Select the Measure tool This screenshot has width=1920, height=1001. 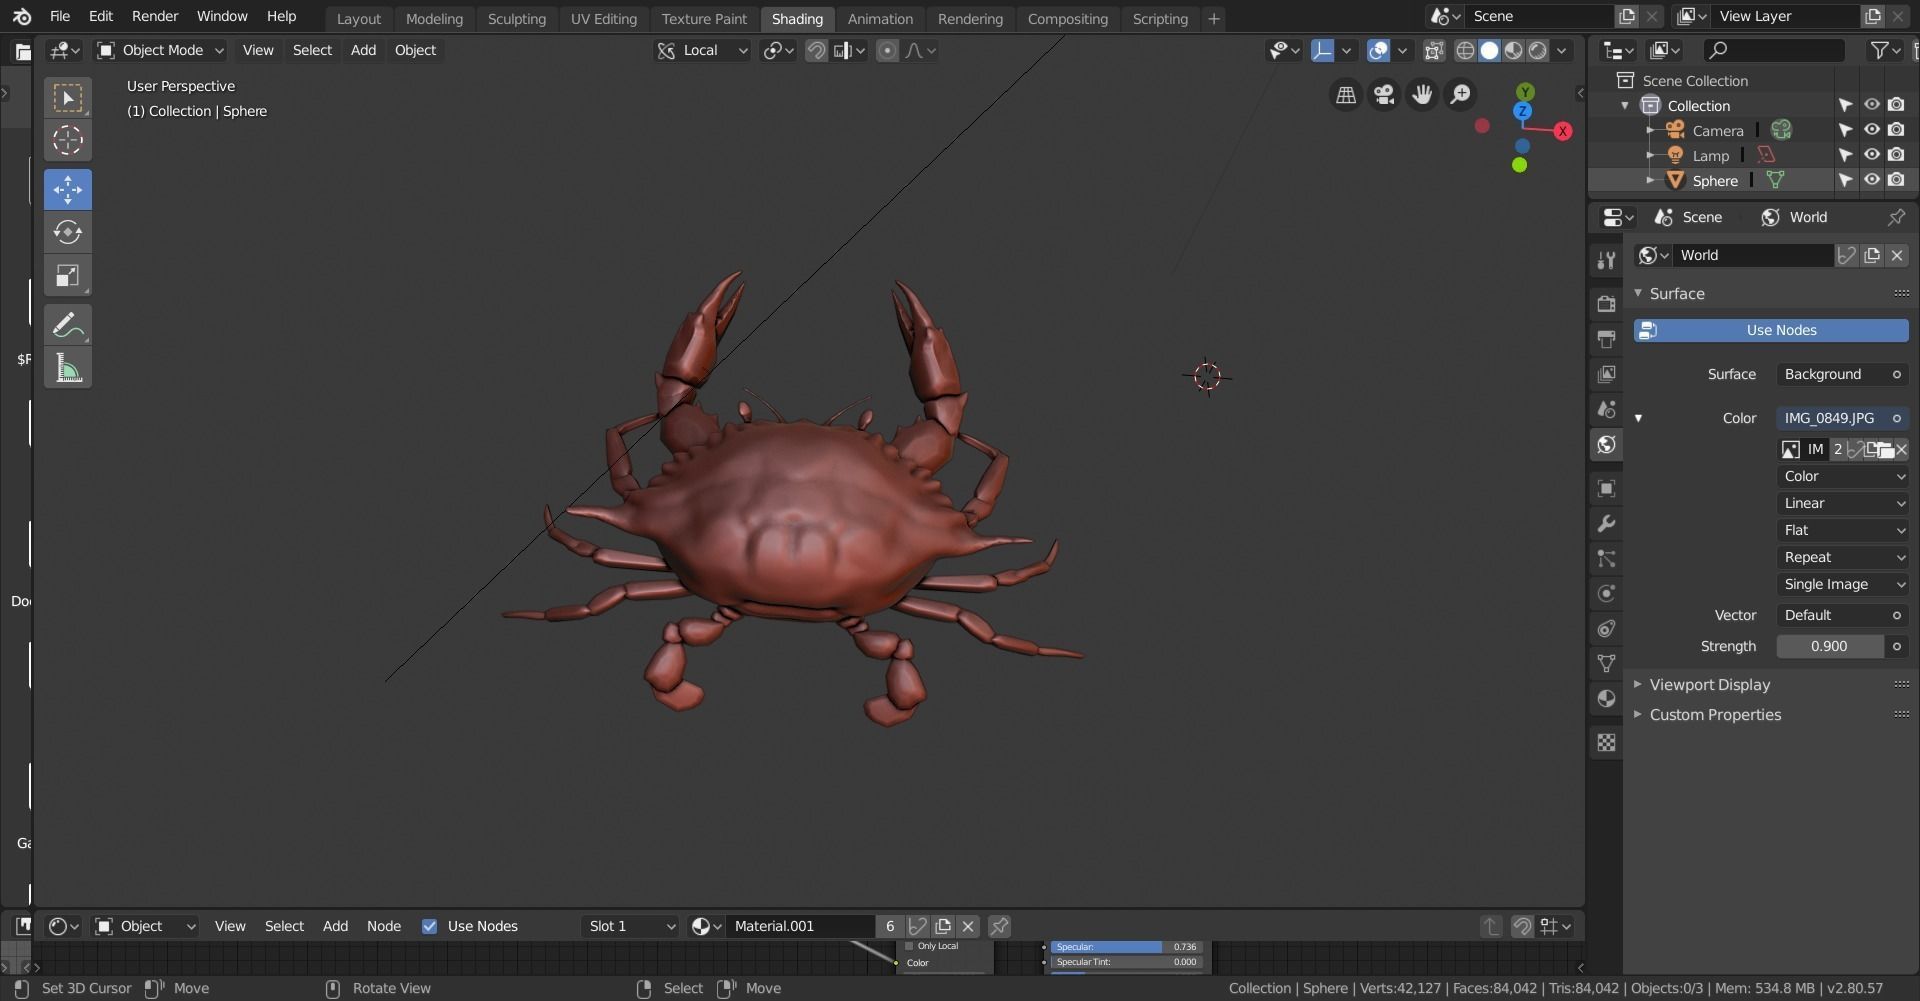68,369
